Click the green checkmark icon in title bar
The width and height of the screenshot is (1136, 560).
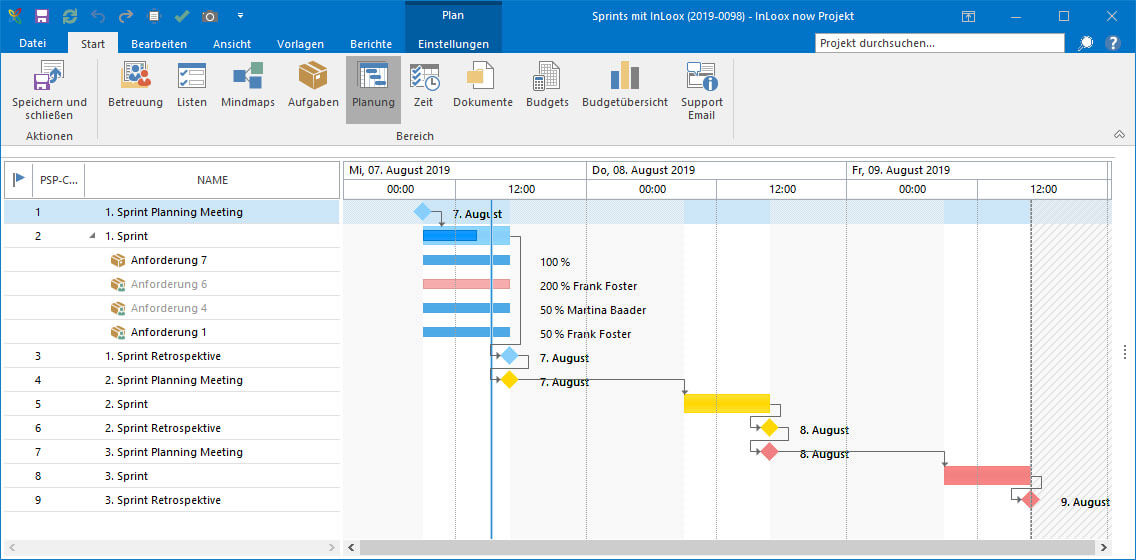(x=182, y=16)
